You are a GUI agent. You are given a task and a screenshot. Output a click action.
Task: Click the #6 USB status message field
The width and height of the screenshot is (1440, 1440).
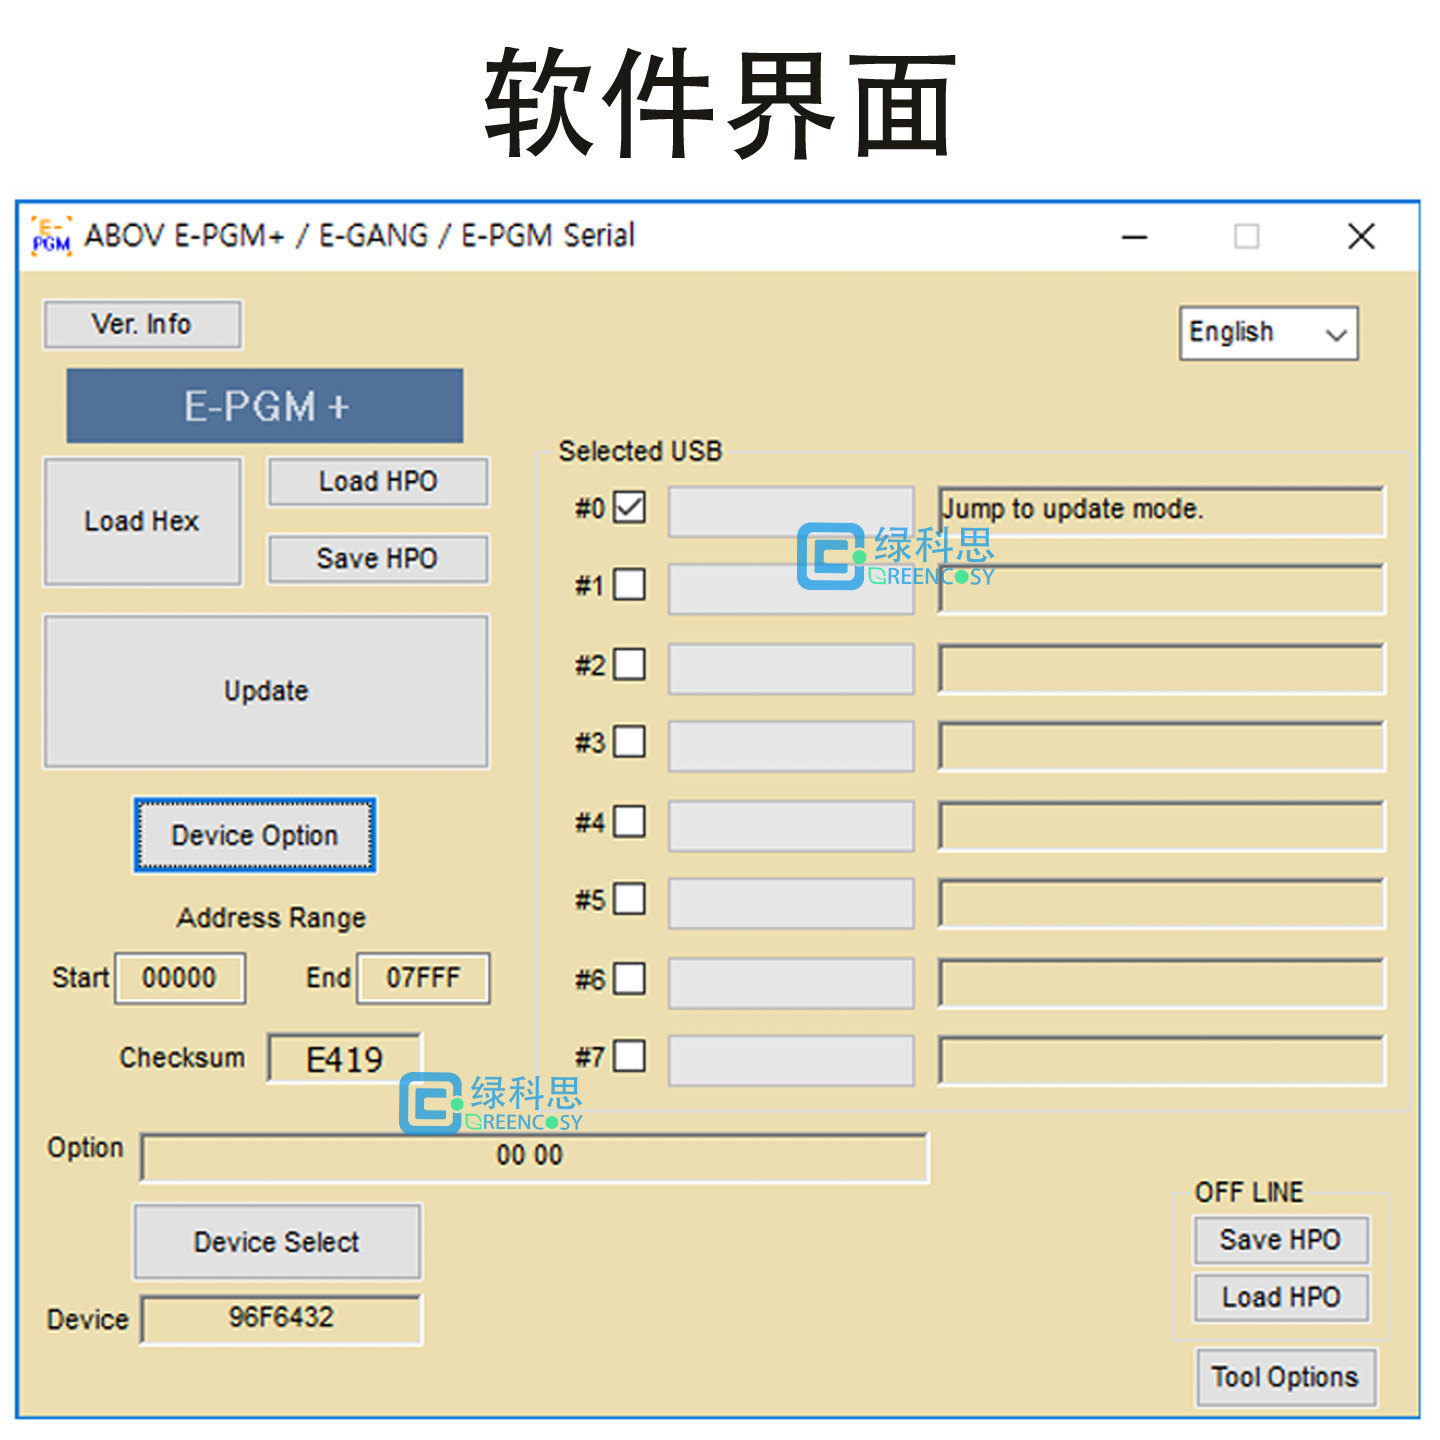click(x=1162, y=983)
